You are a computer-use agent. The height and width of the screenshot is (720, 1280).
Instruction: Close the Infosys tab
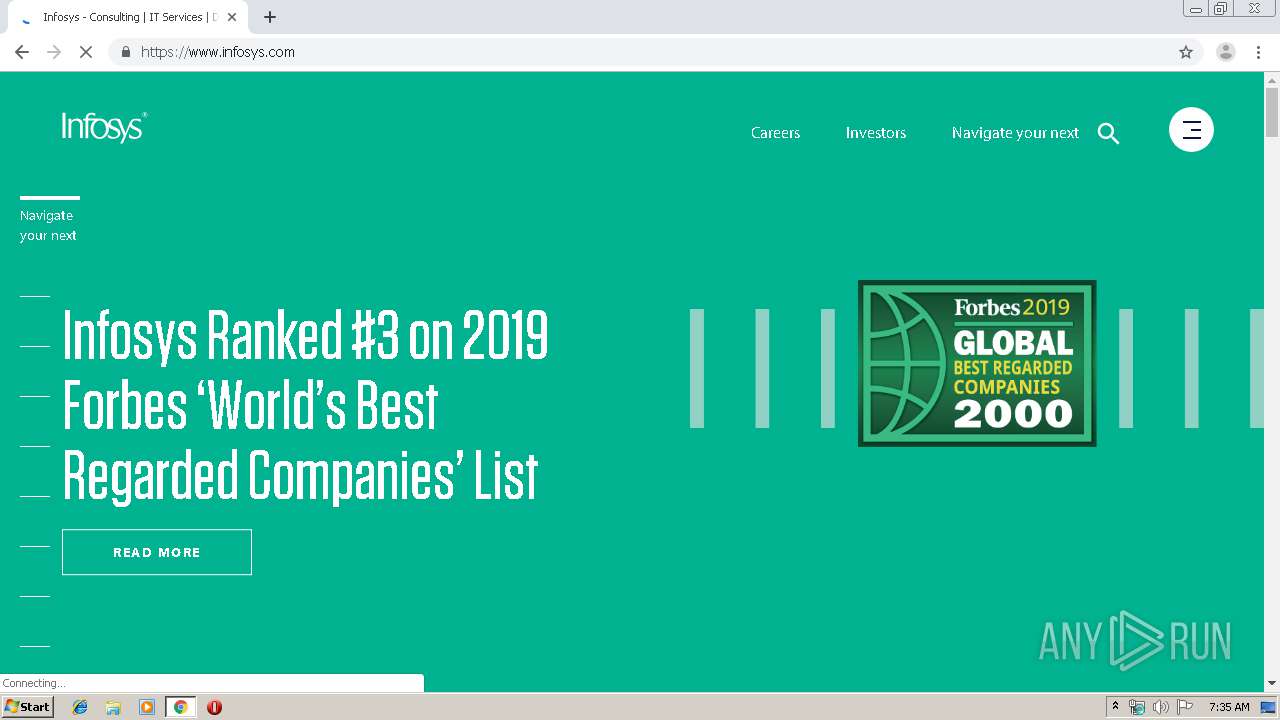[x=232, y=17]
